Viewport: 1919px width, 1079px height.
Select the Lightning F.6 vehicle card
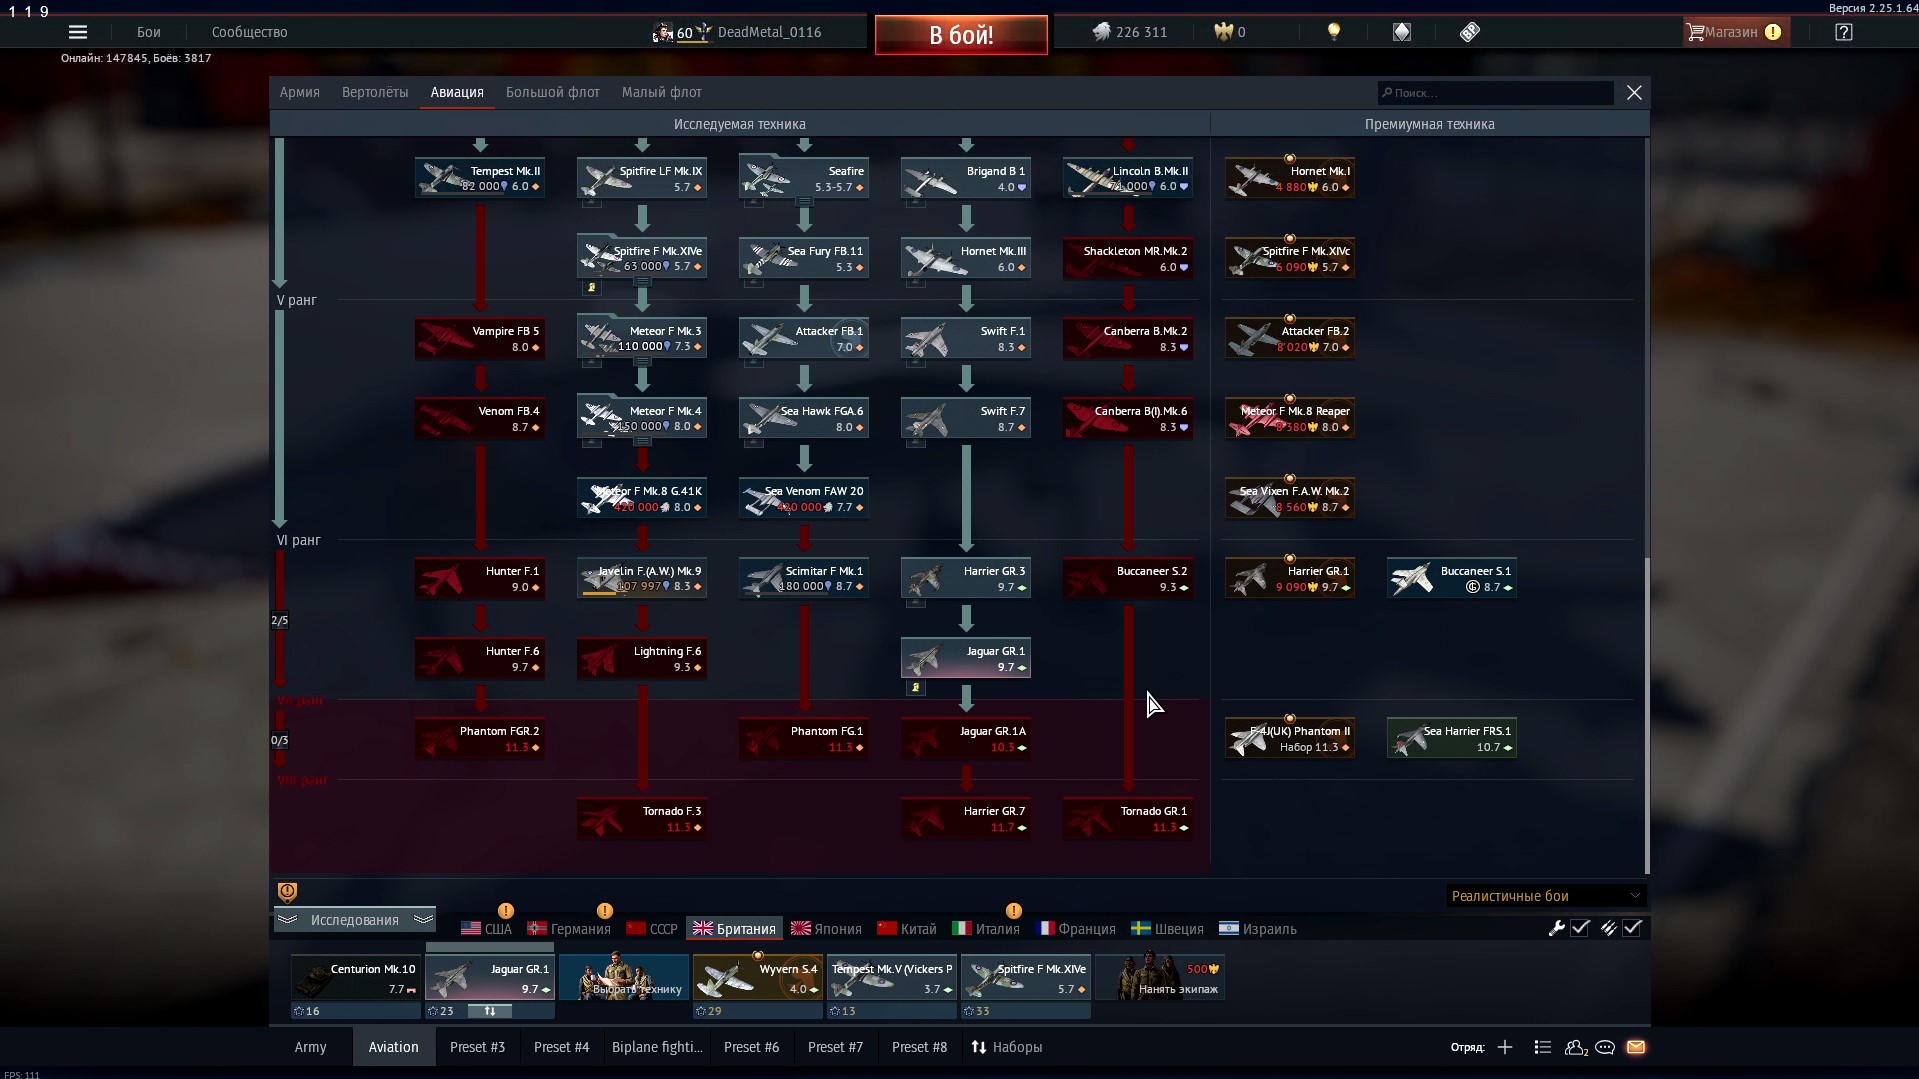pos(642,659)
